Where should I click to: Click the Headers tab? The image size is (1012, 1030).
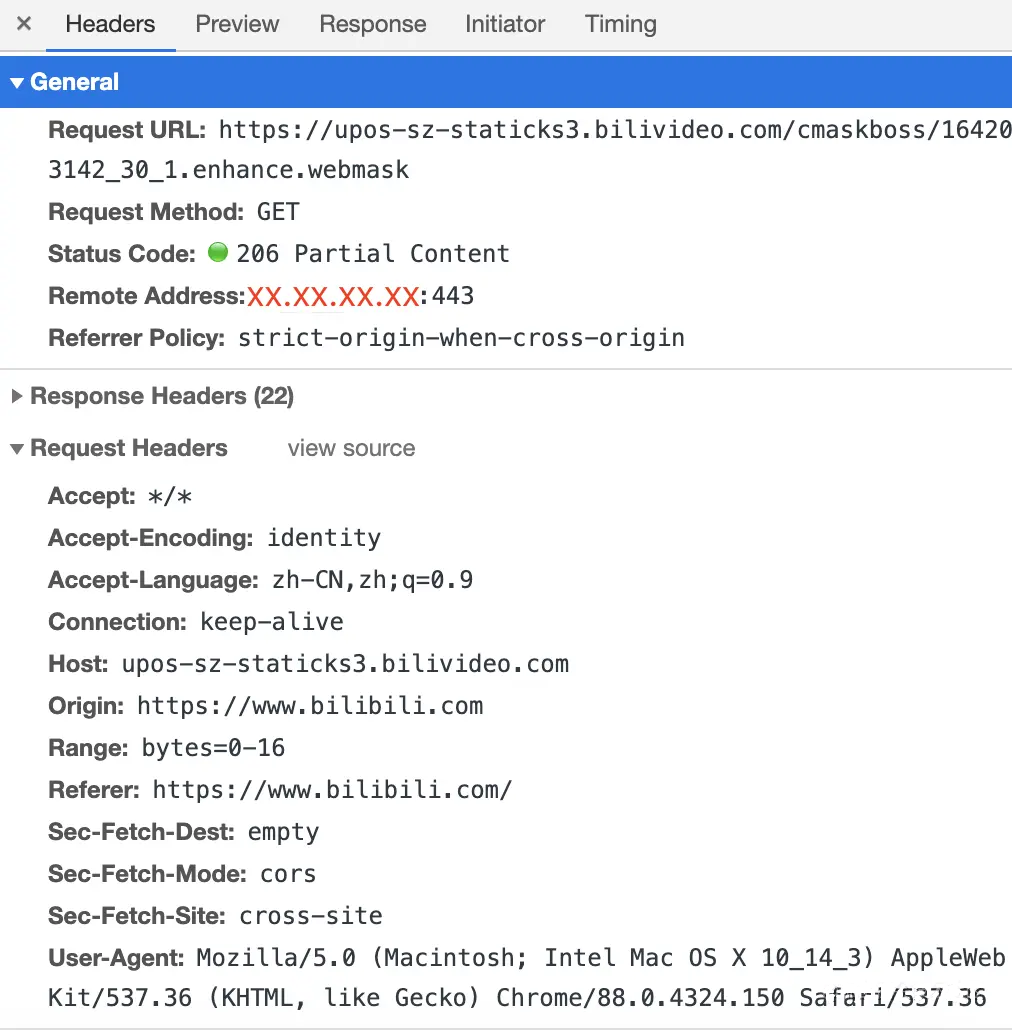[110, 24]
